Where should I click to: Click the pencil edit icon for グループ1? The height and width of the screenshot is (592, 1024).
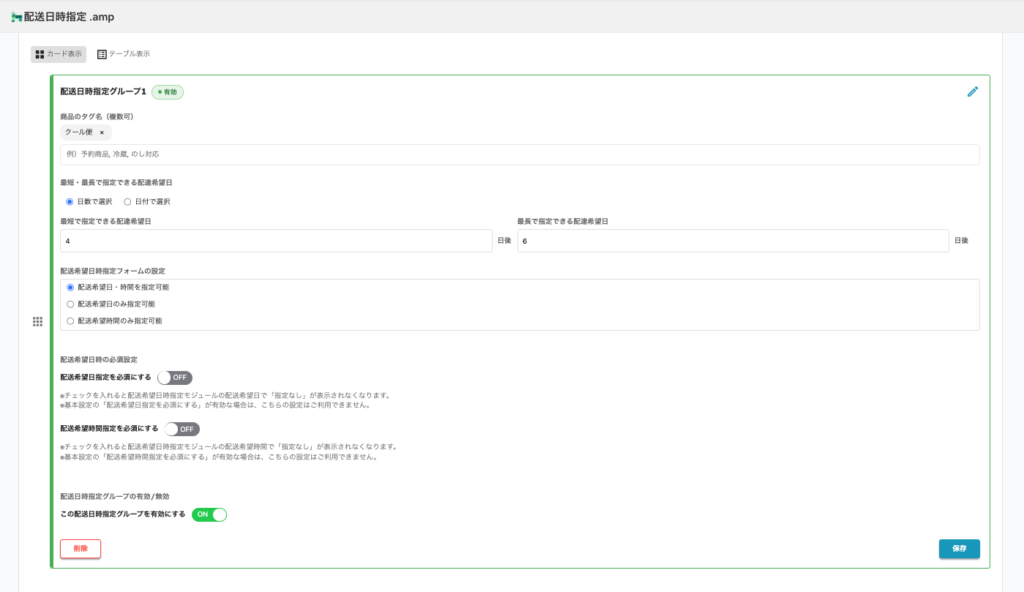pos(972,91)
